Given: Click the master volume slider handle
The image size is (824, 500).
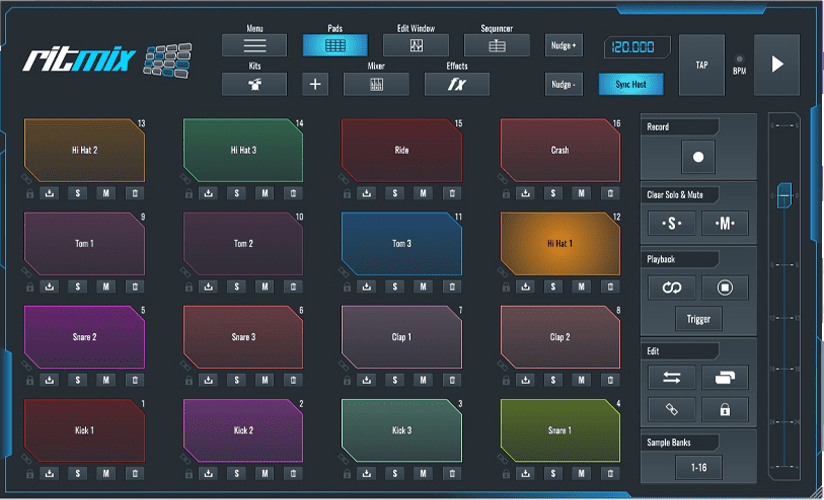Looking at the screenshot, I should (784, 195).
